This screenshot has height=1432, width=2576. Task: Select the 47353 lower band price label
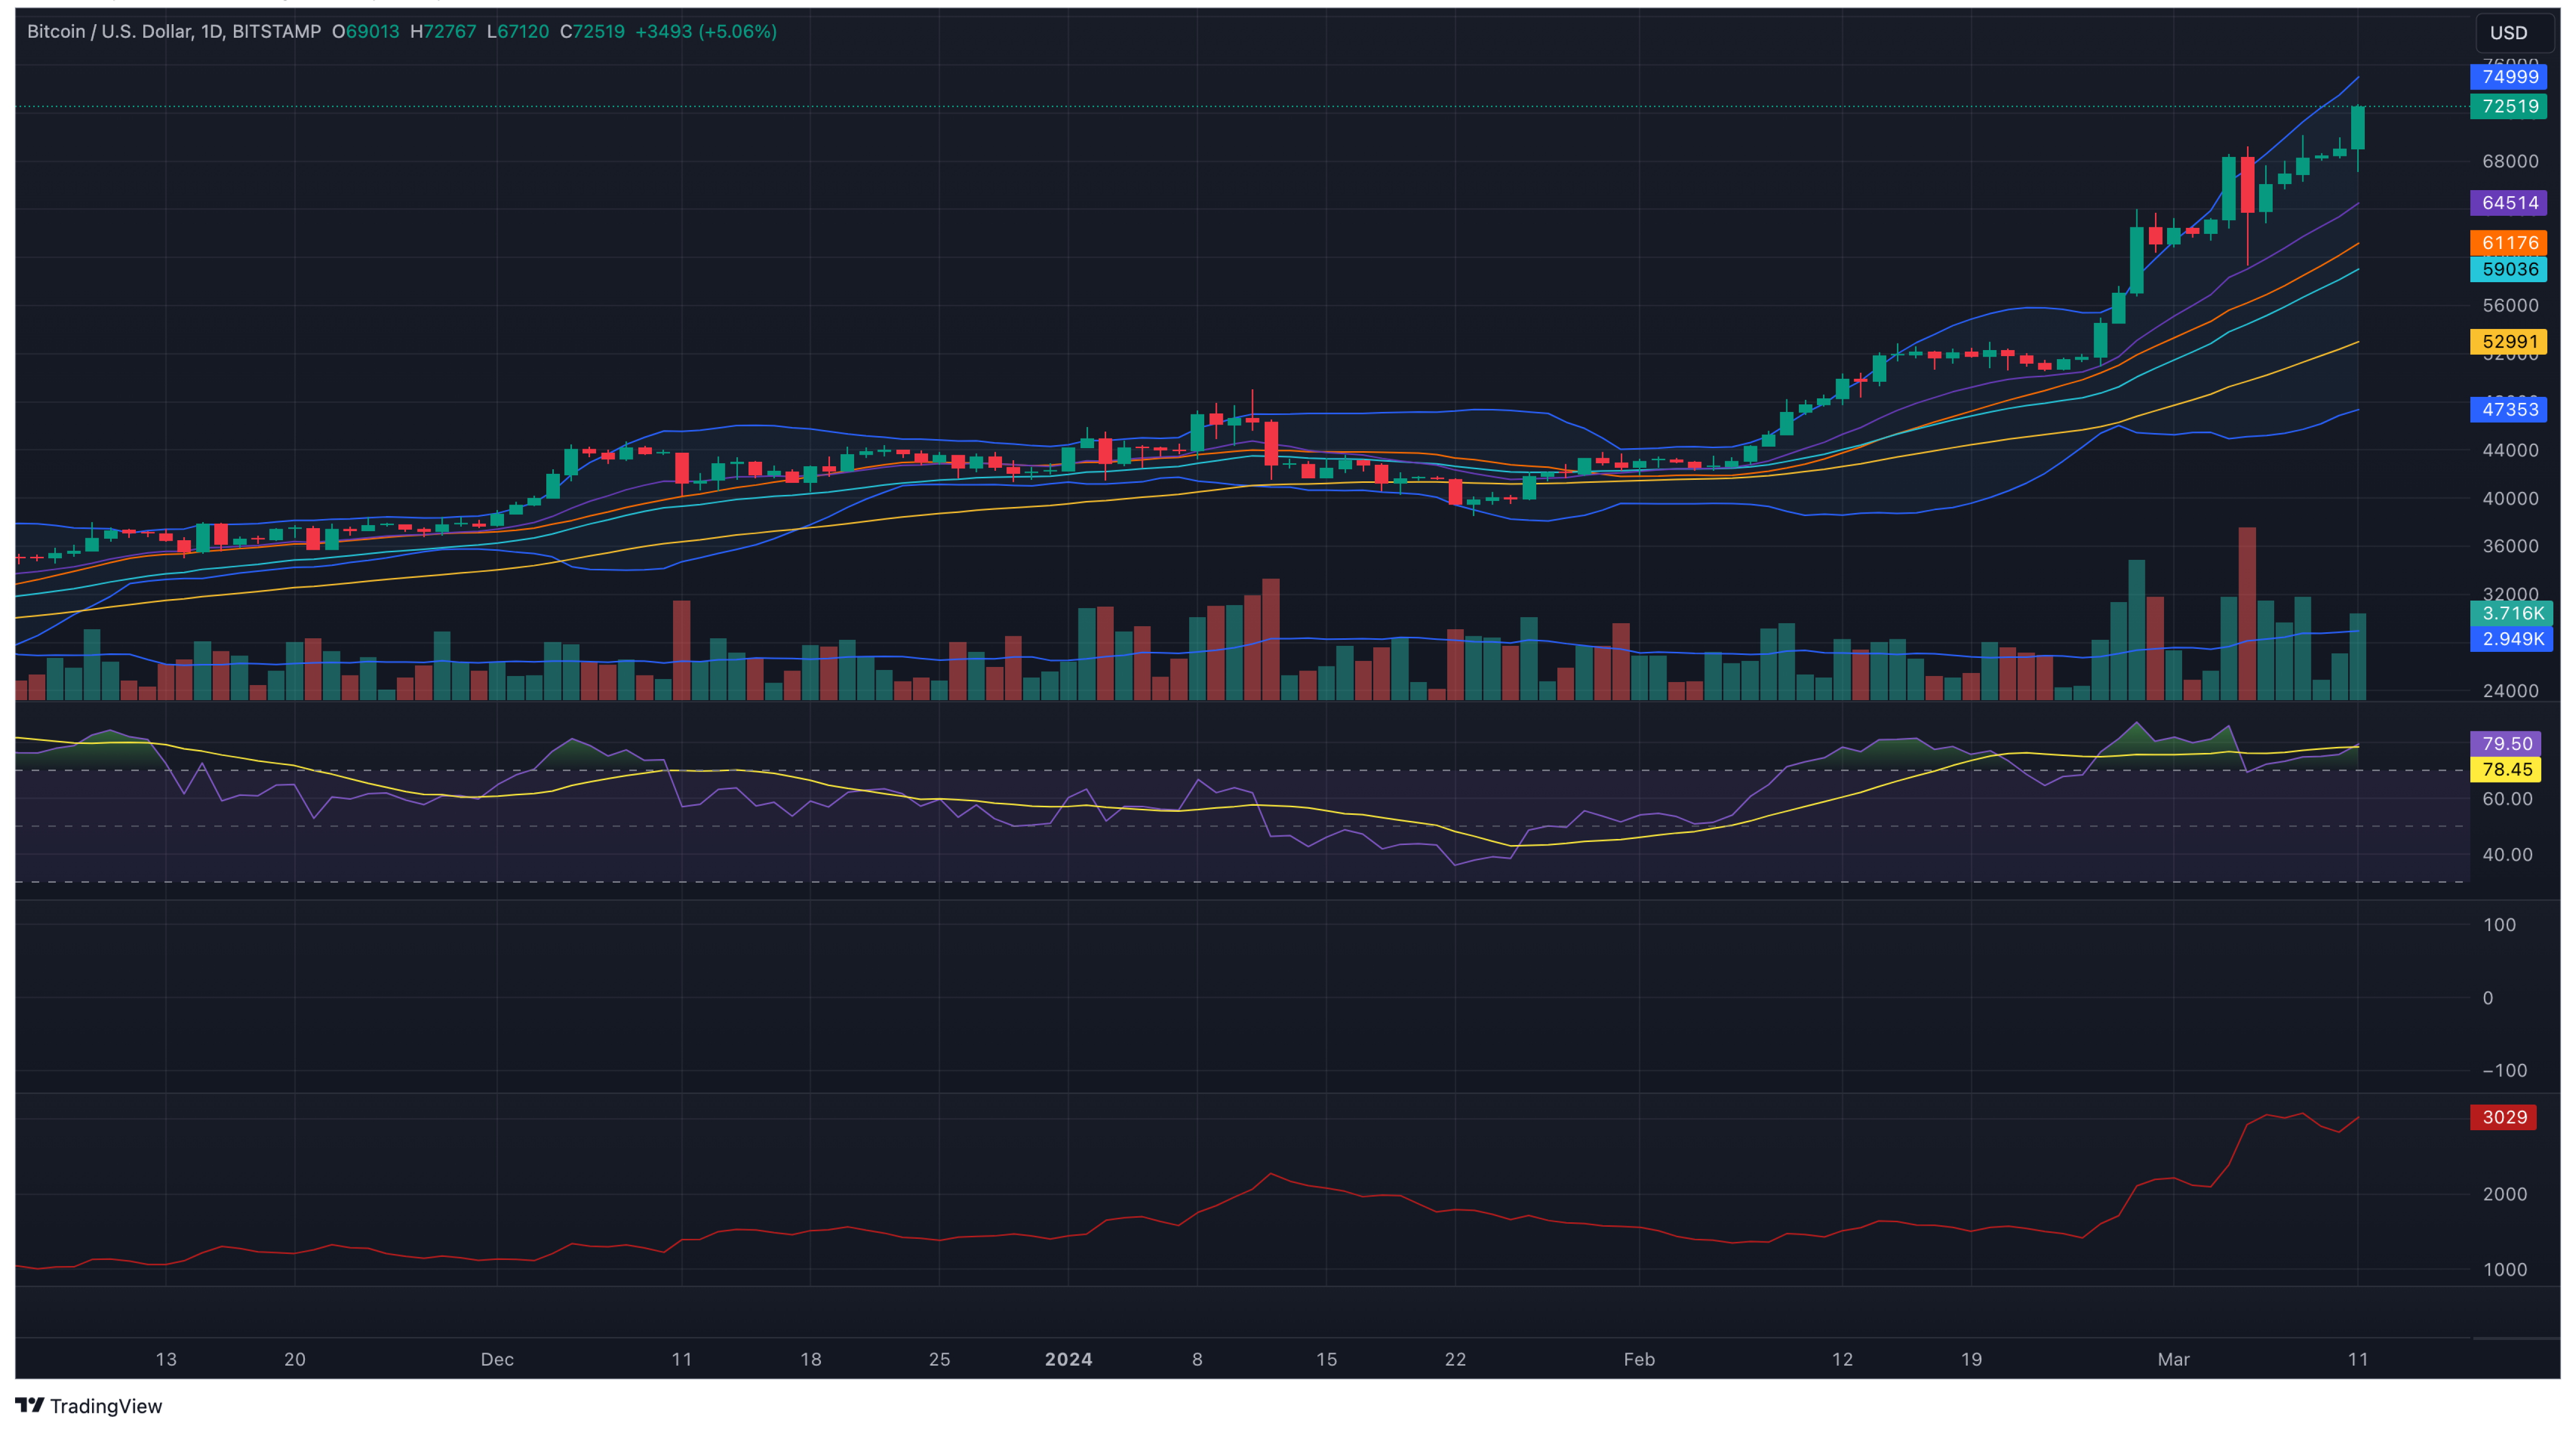tap(2509, 409)
